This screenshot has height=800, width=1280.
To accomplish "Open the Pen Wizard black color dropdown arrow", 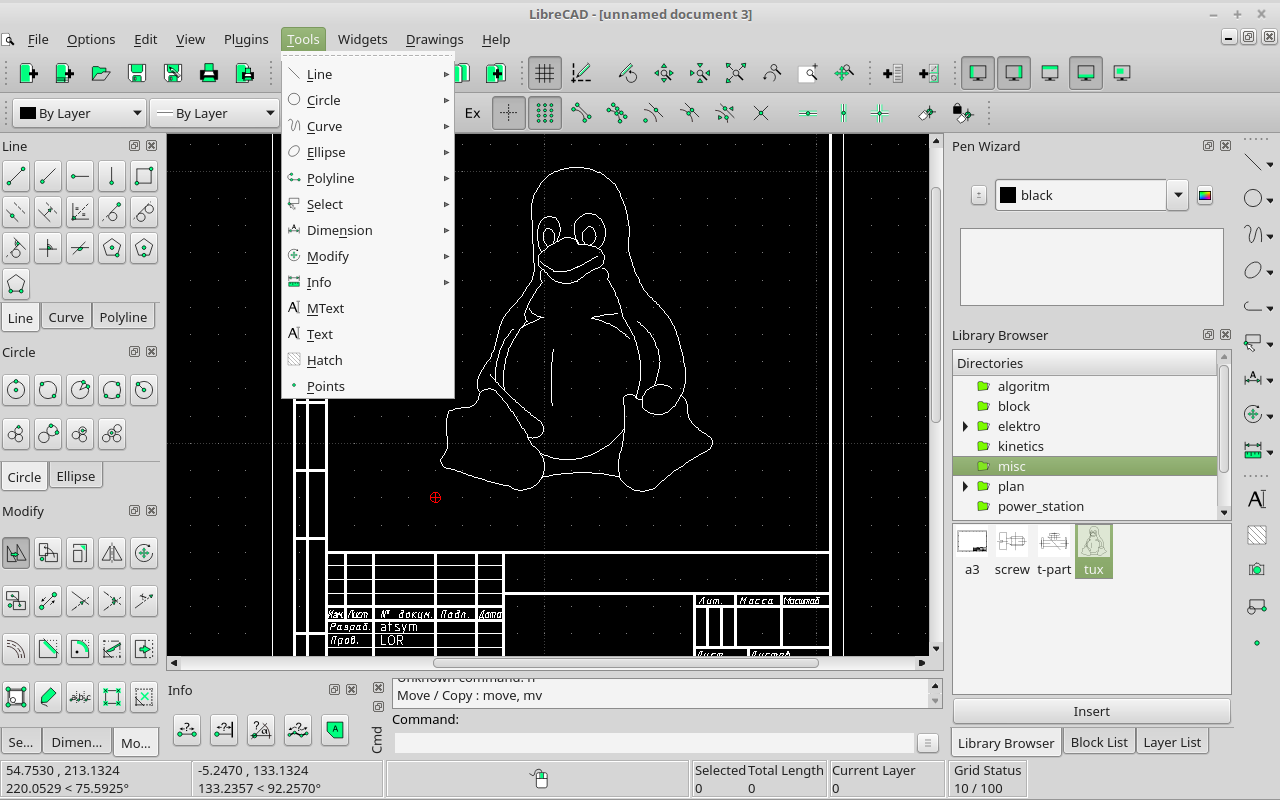I will click(1178, 195).
